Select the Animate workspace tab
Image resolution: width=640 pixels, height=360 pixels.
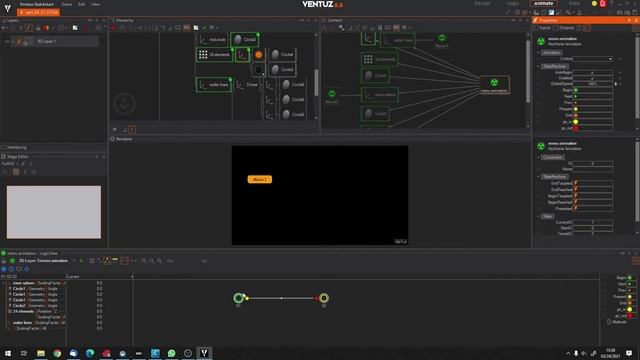coord(543,3)
